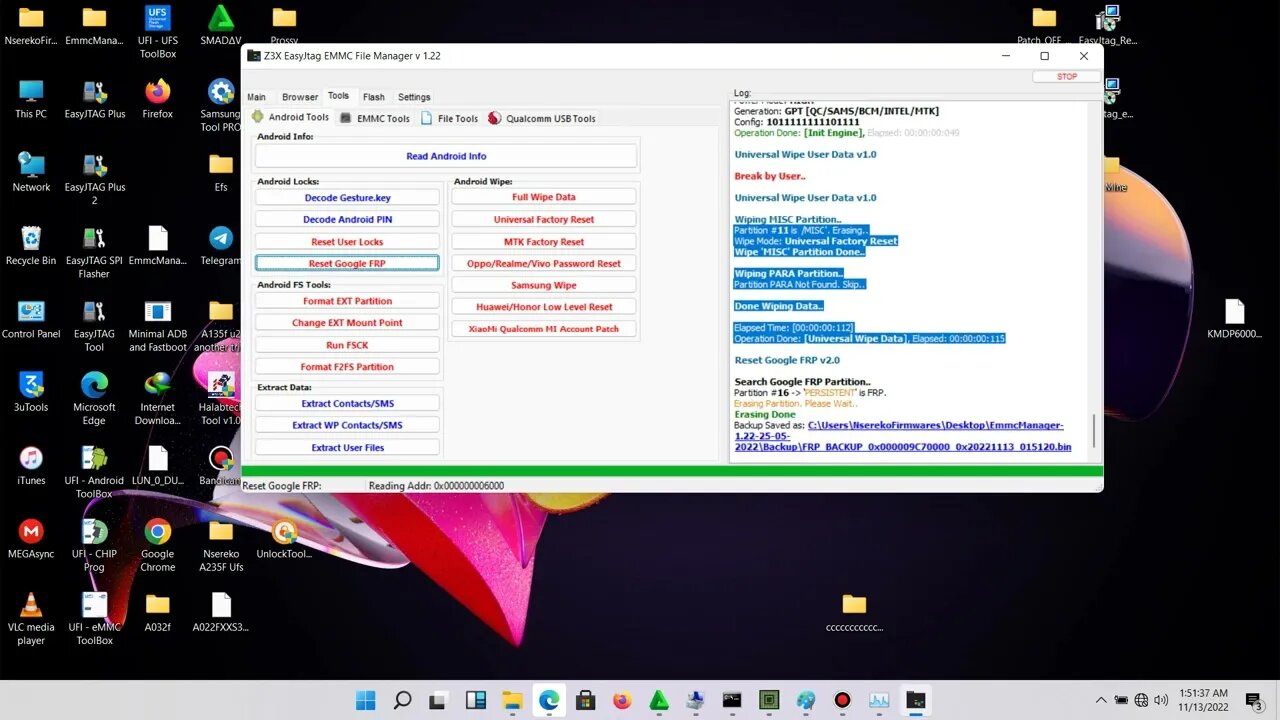Viewport: 1280px width, 720px height.
Task: Open the Android Tools sub-tab
Action: [291, 117]
